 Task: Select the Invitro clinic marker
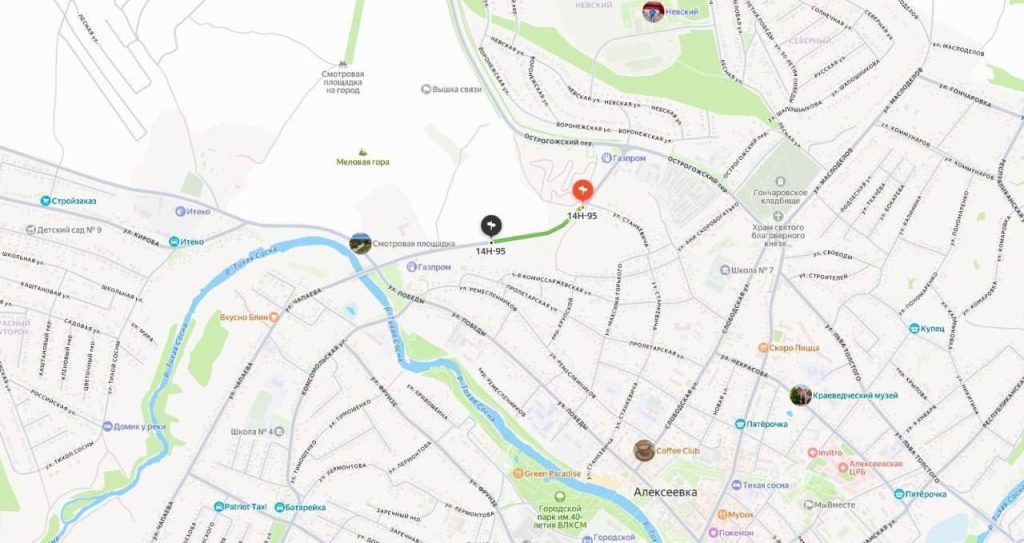[812, 452]
